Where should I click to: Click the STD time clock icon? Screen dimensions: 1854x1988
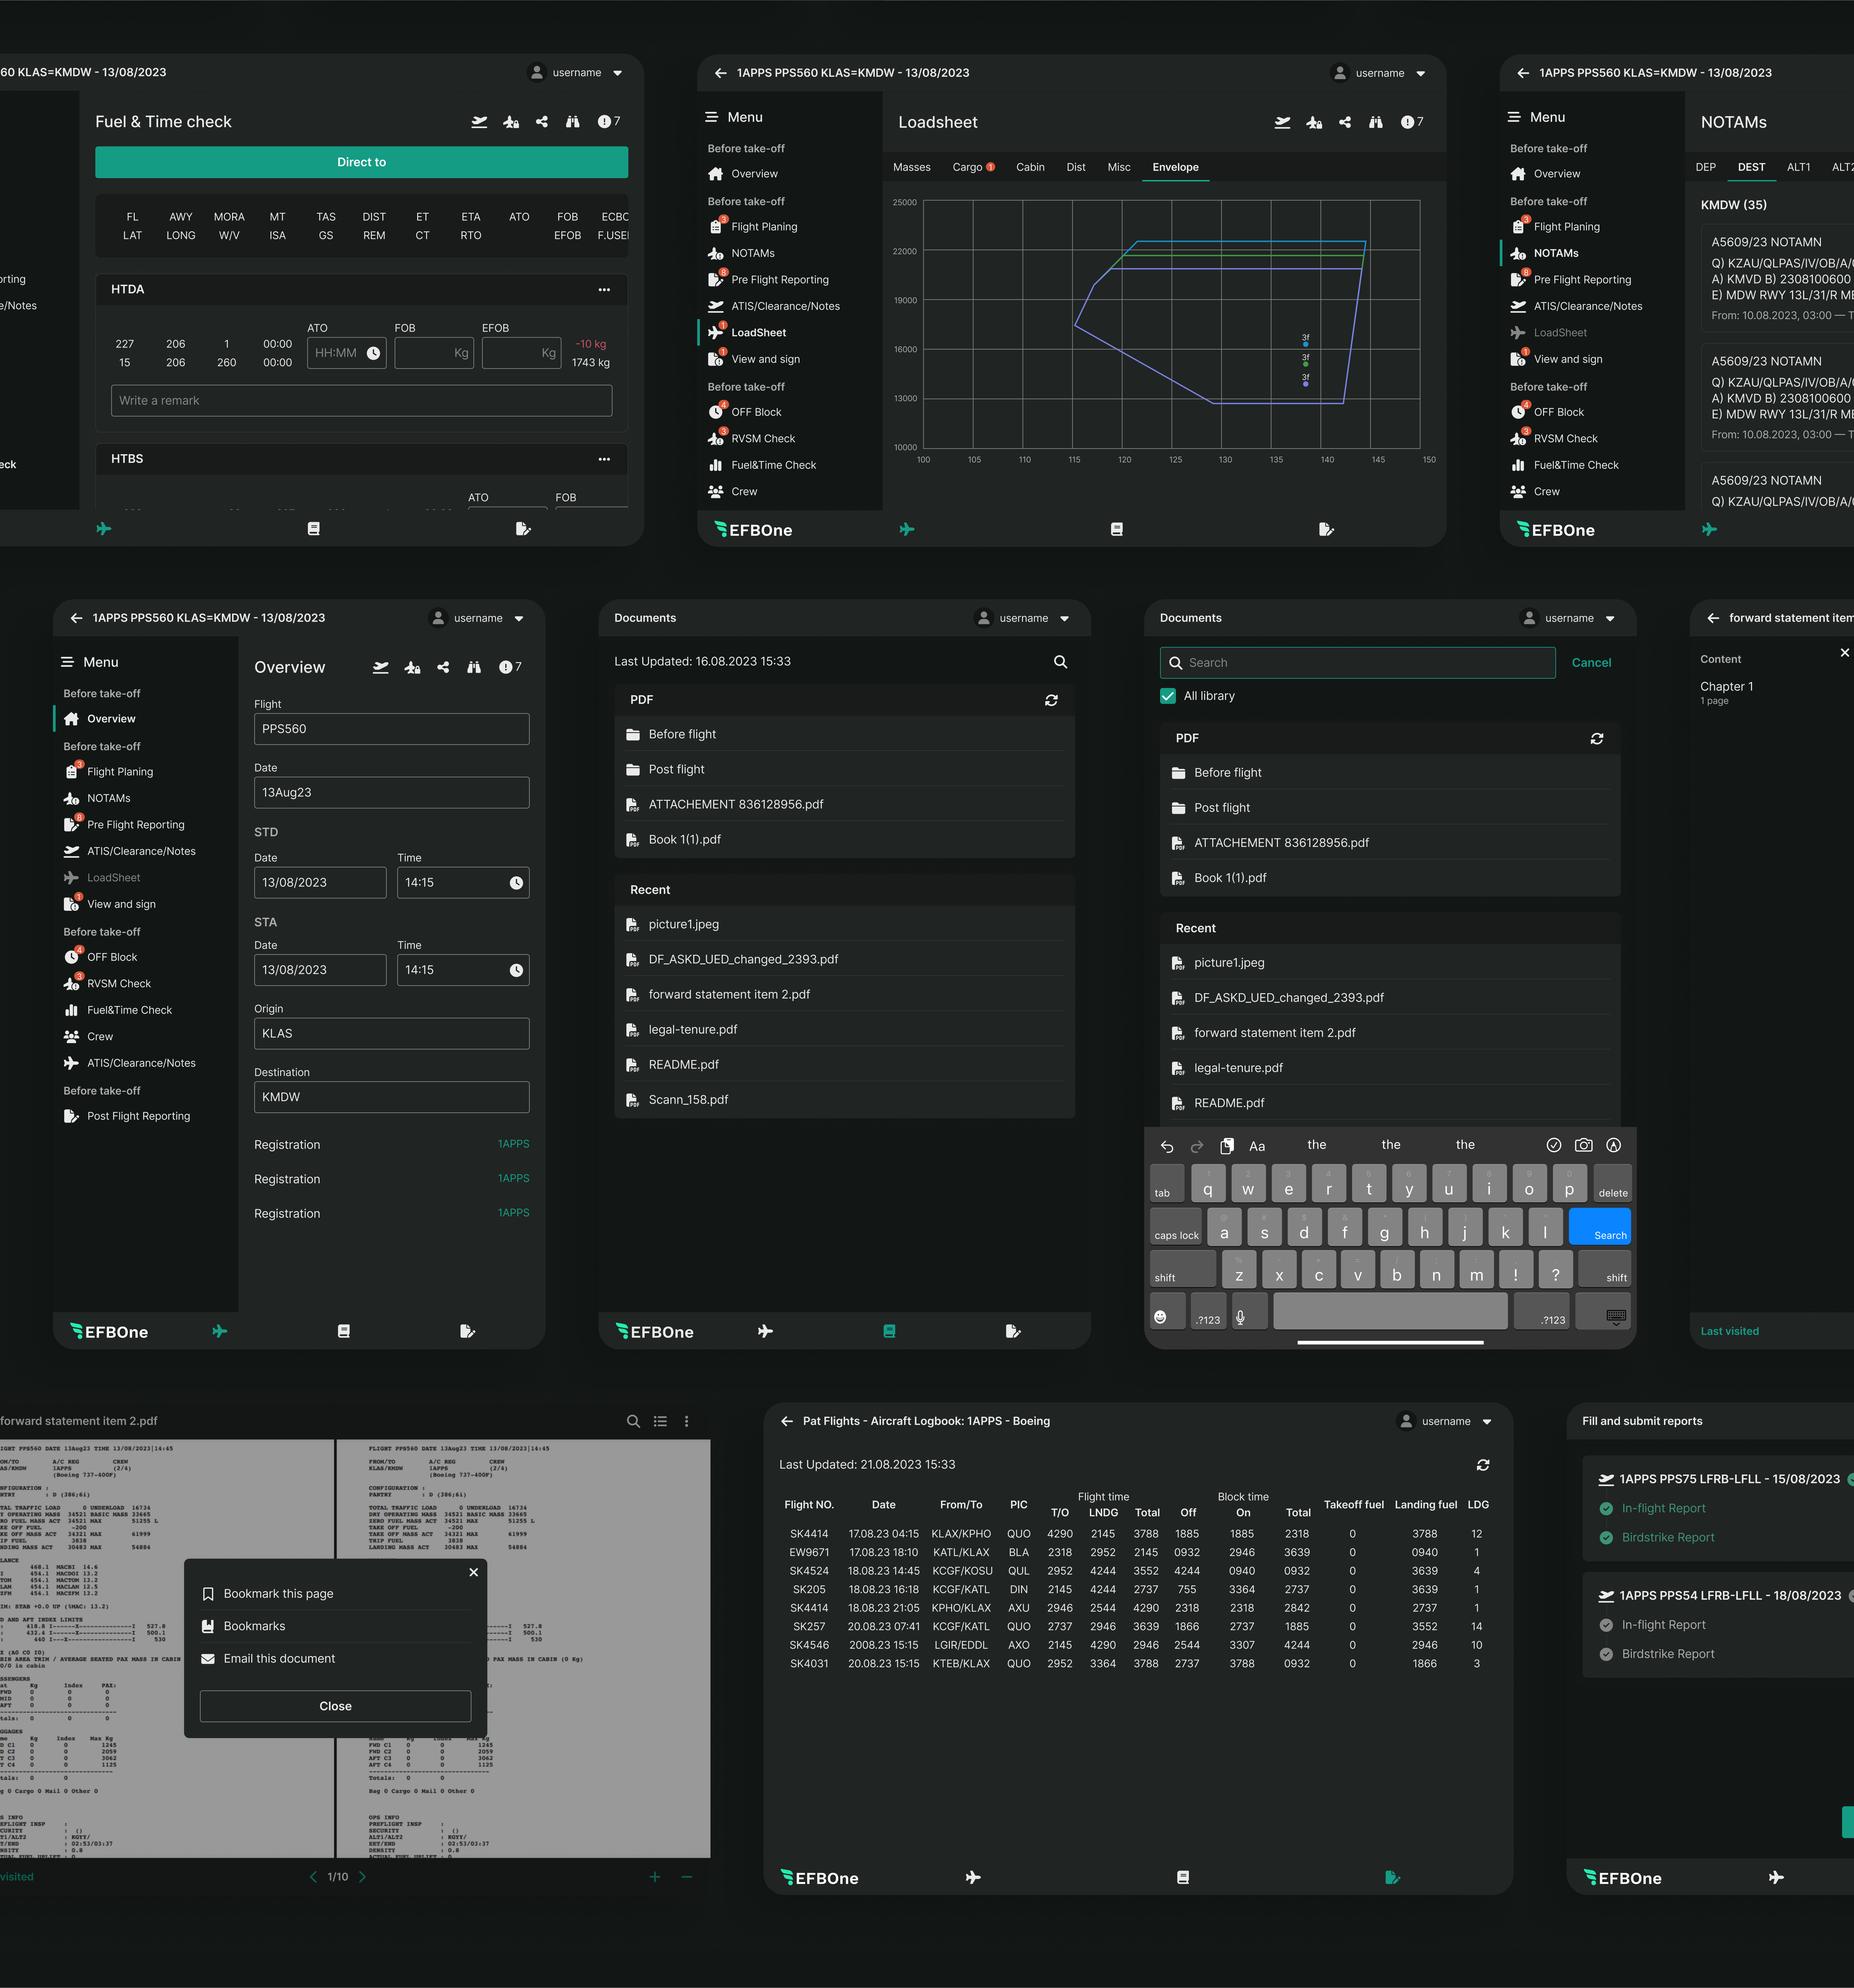(x=516, y=883)
